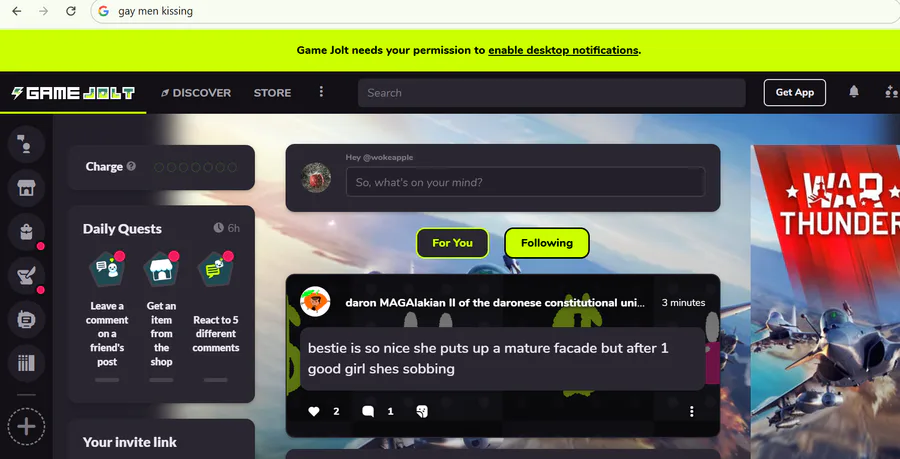Select the Following feed tab
This screenshot has height=459, width=900.
(547, 243)
